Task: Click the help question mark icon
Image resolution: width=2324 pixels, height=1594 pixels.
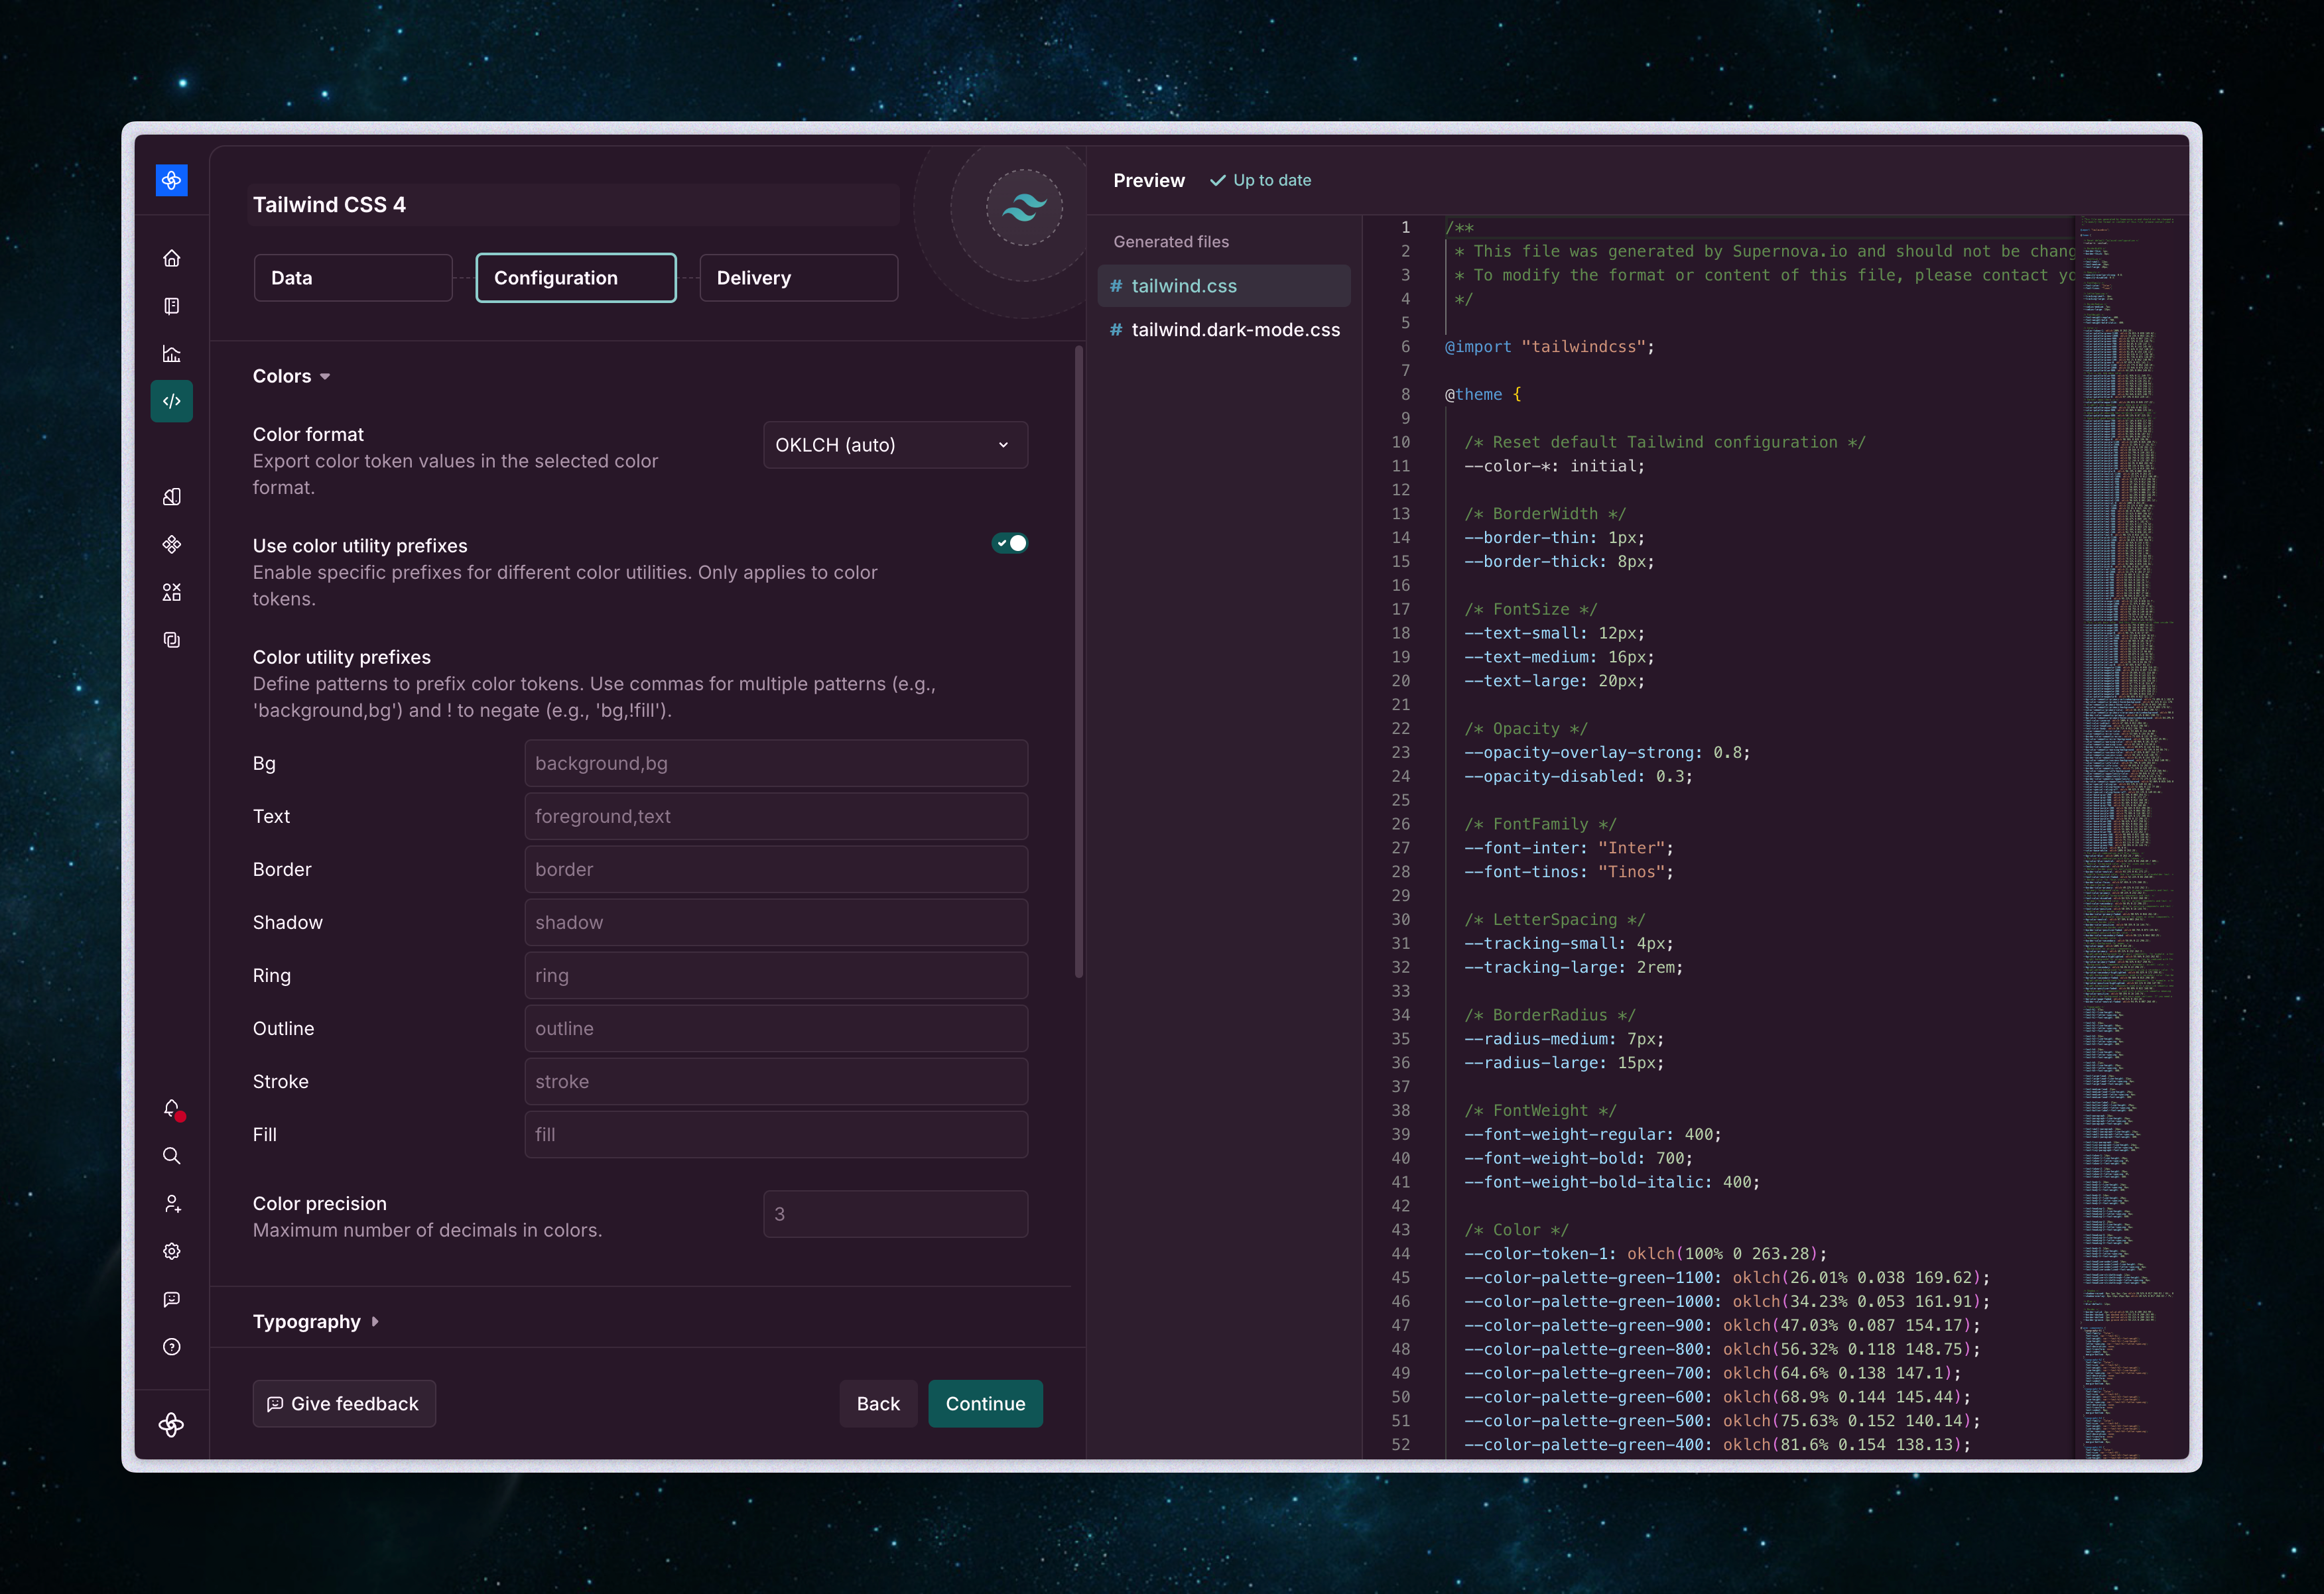Action: (x=172, y=1347)
